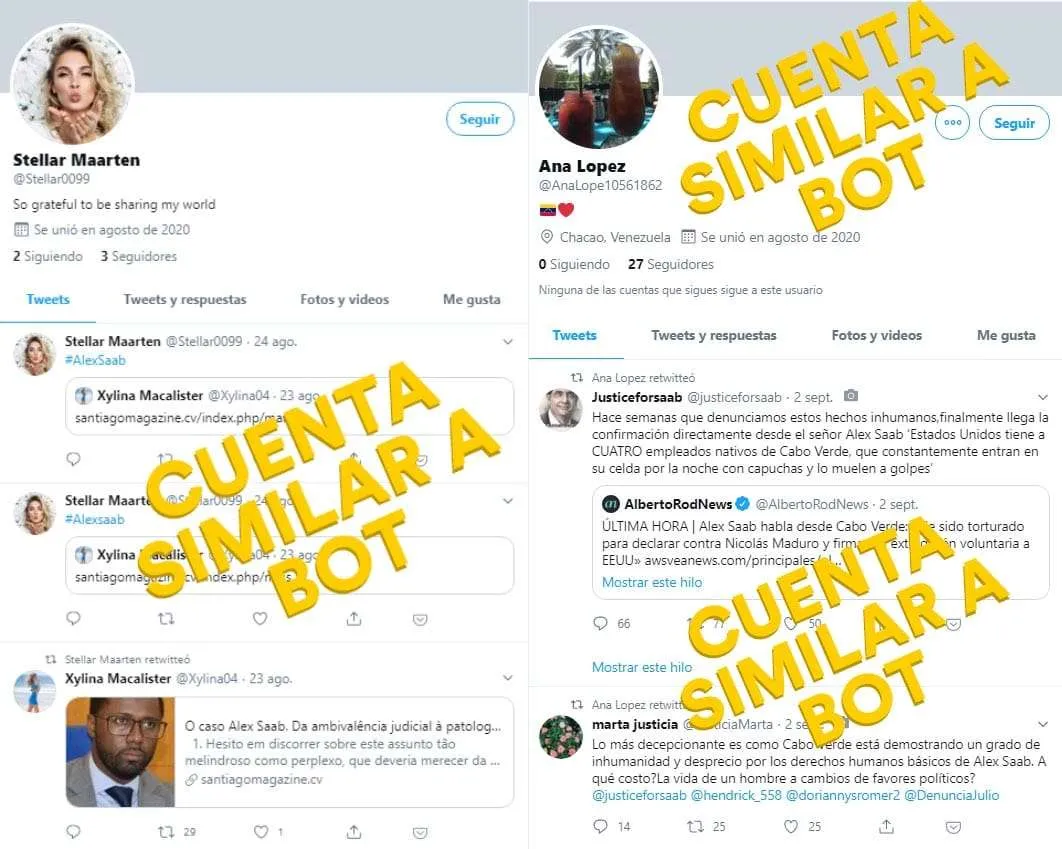The height and width of the screenshot is (849, 1062).
Task: Open the chevron menu on Justiceforsaab tweet
Action: pyautogui.click(x=1042, y=397)
